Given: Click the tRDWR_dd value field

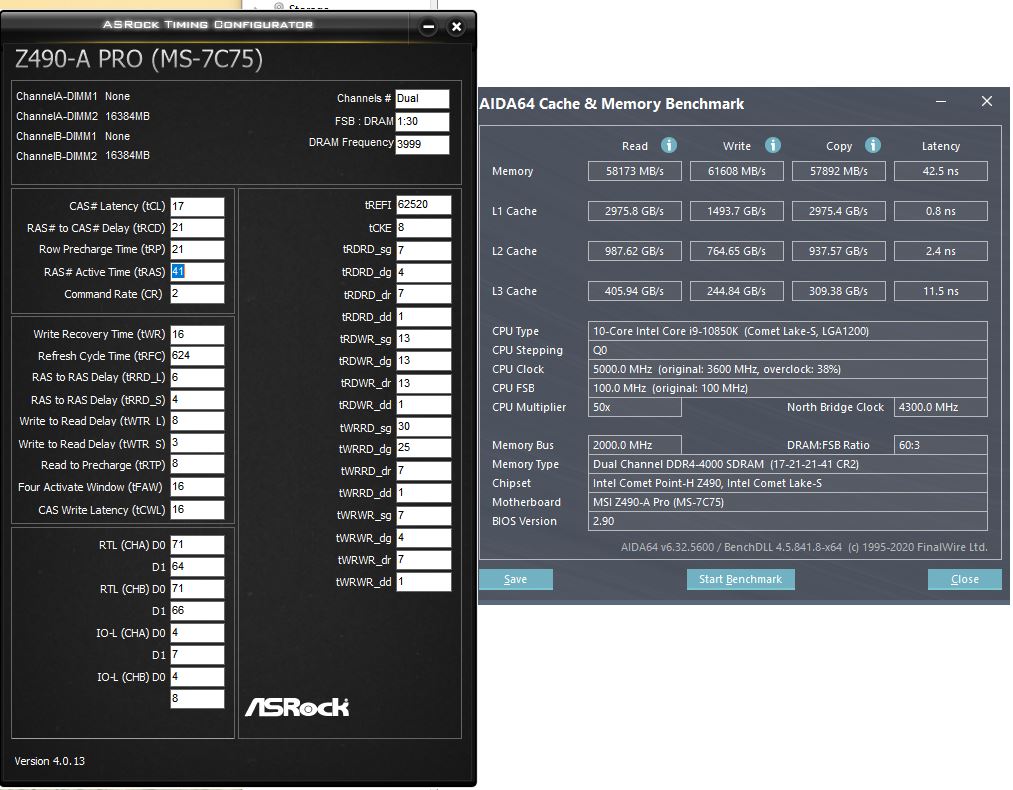Looking at the screenshot, I should (423, 405).
